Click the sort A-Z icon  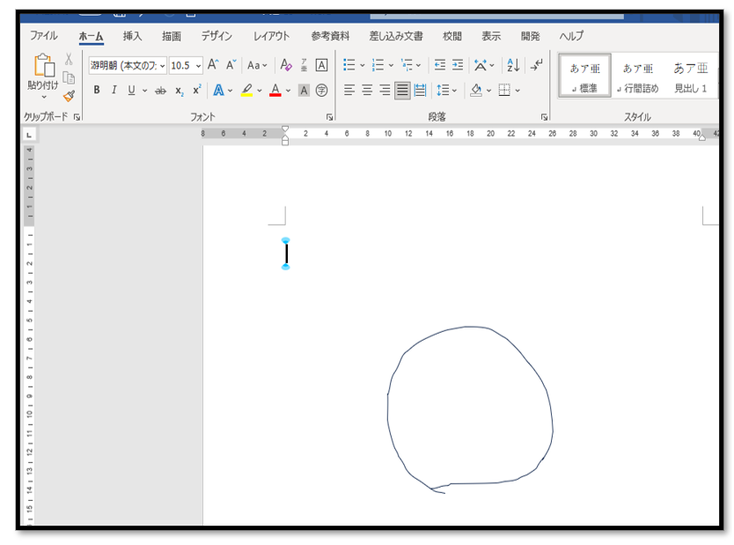pyautogui.click(x=513, y=65)
